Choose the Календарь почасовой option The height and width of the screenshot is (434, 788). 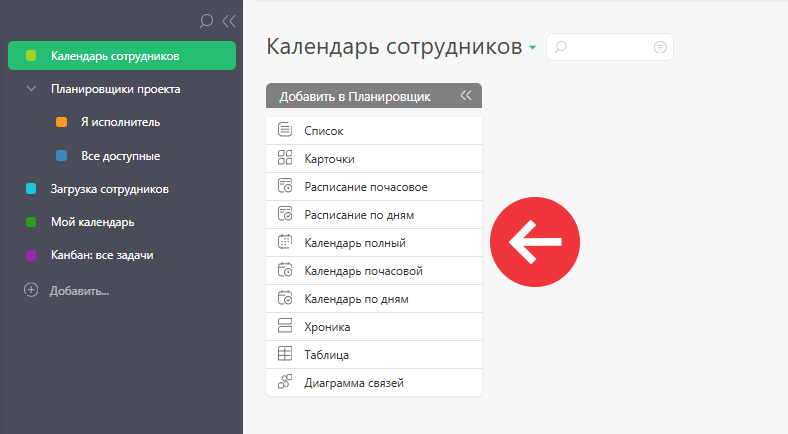point(374,271)
